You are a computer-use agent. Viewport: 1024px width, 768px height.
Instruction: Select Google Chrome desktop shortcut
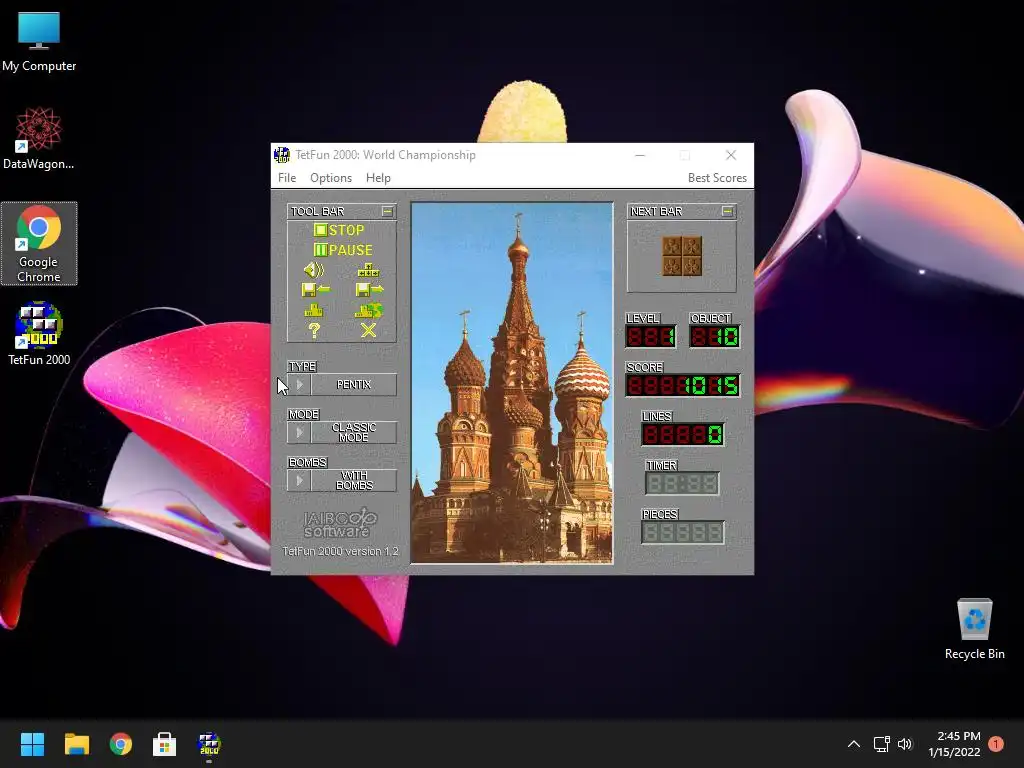tap(39, 244)
